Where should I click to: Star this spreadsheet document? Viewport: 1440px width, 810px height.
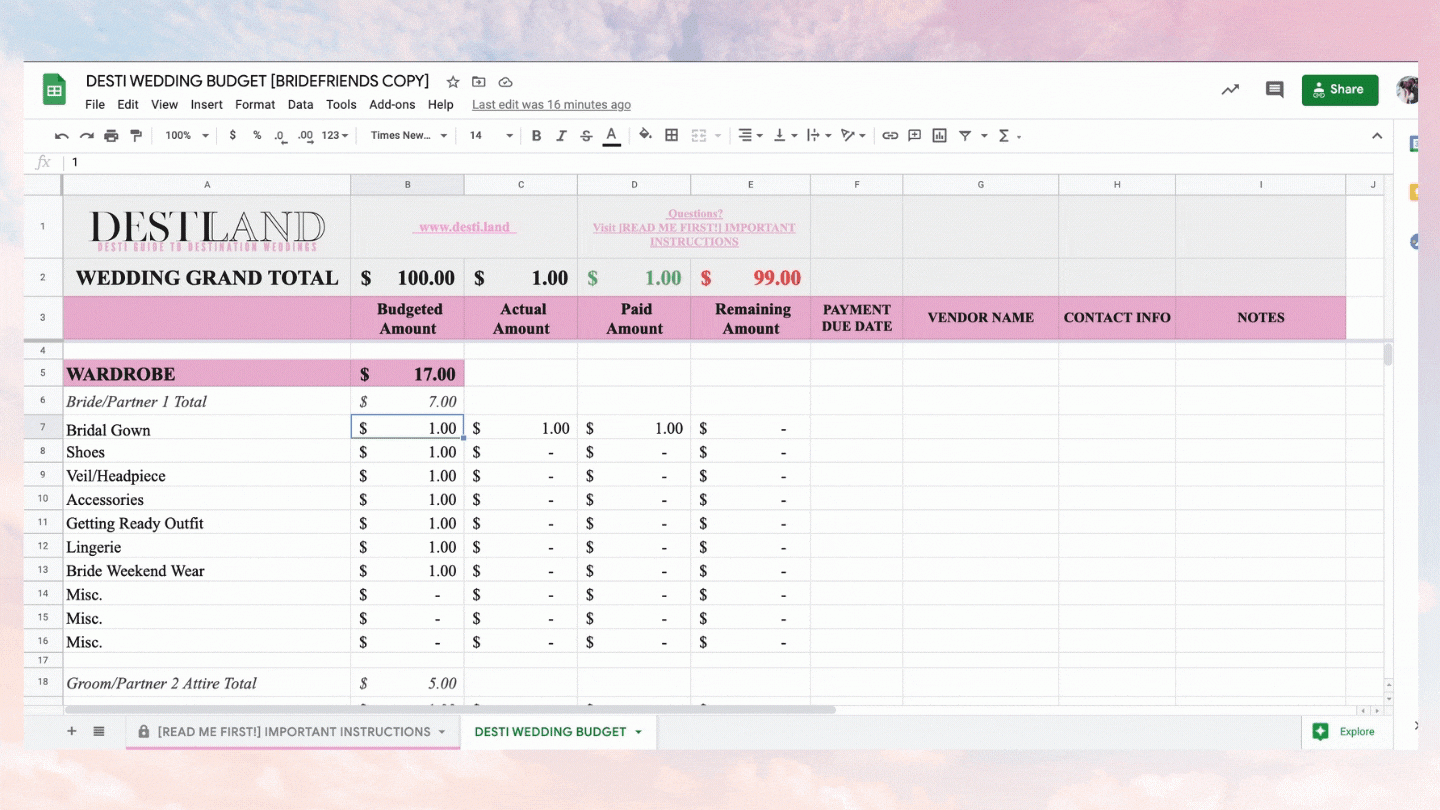point(453,82)
